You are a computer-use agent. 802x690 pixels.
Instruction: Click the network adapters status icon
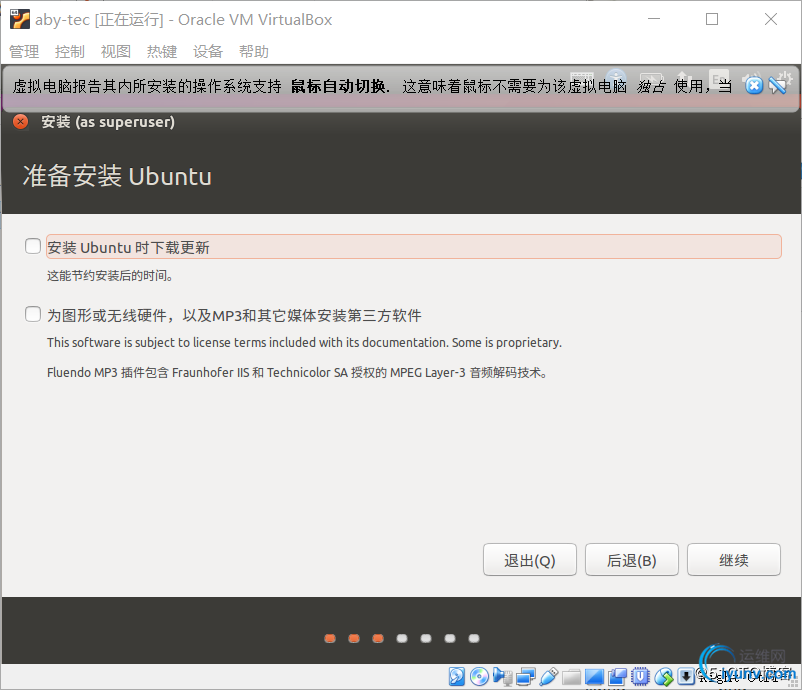(x=525, y=676)
